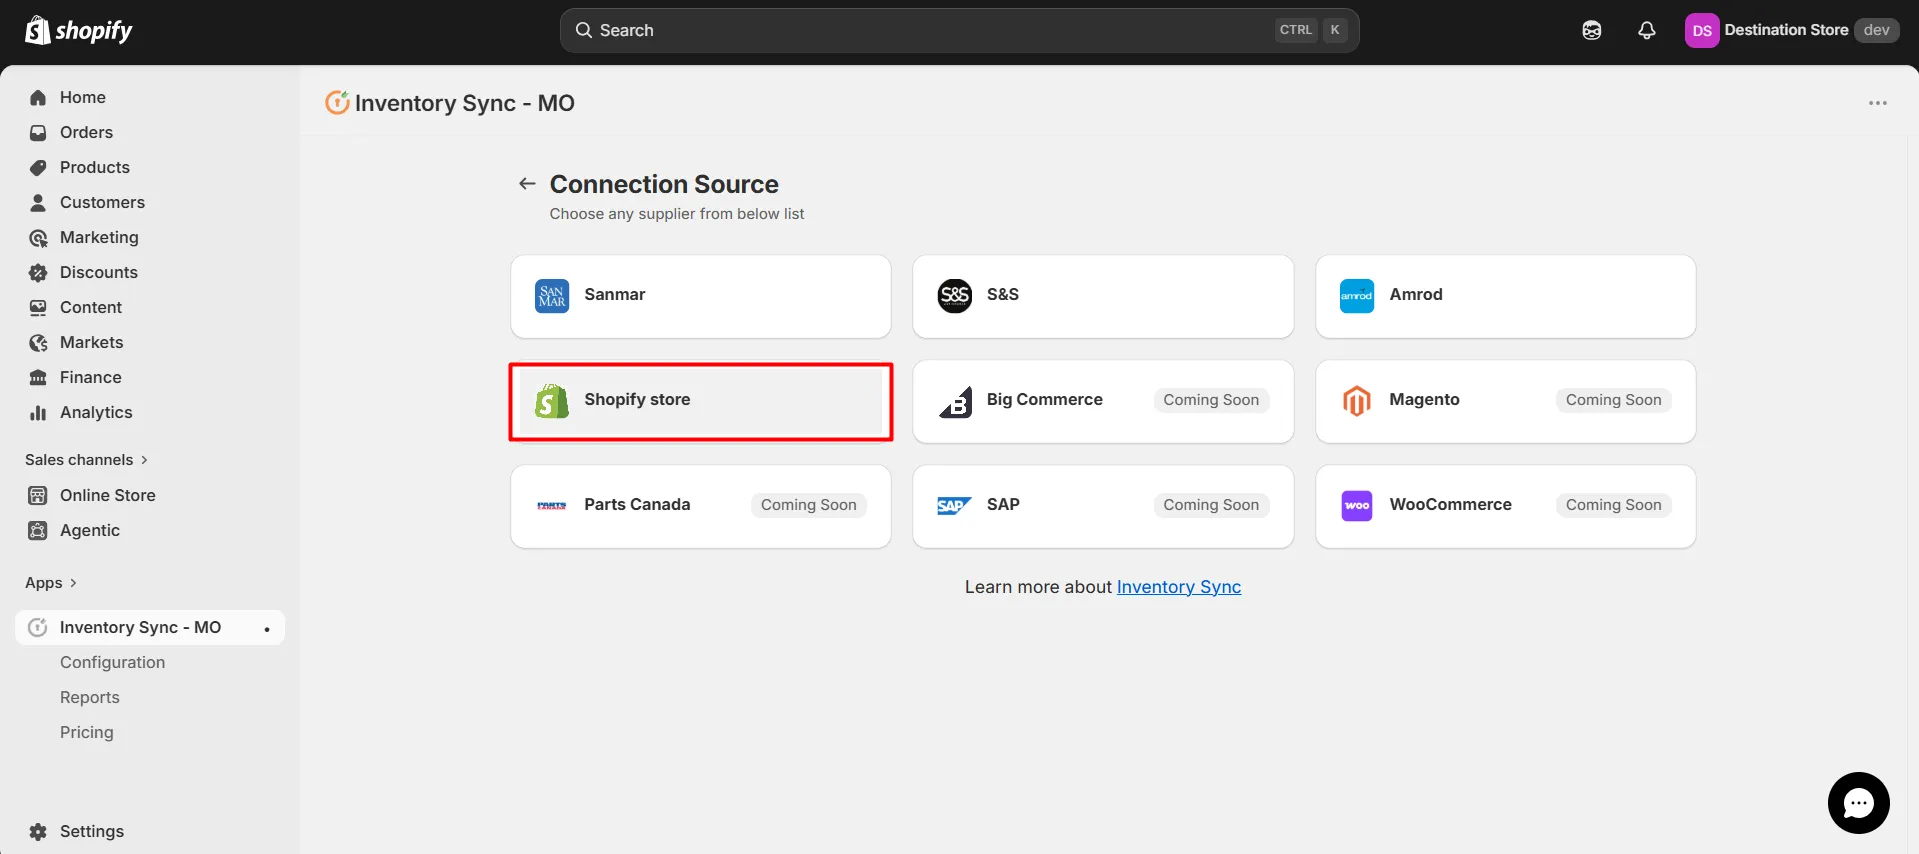Click the Parts Canada logo icon
Screen dimensions: 1919x854
point(552,506)
